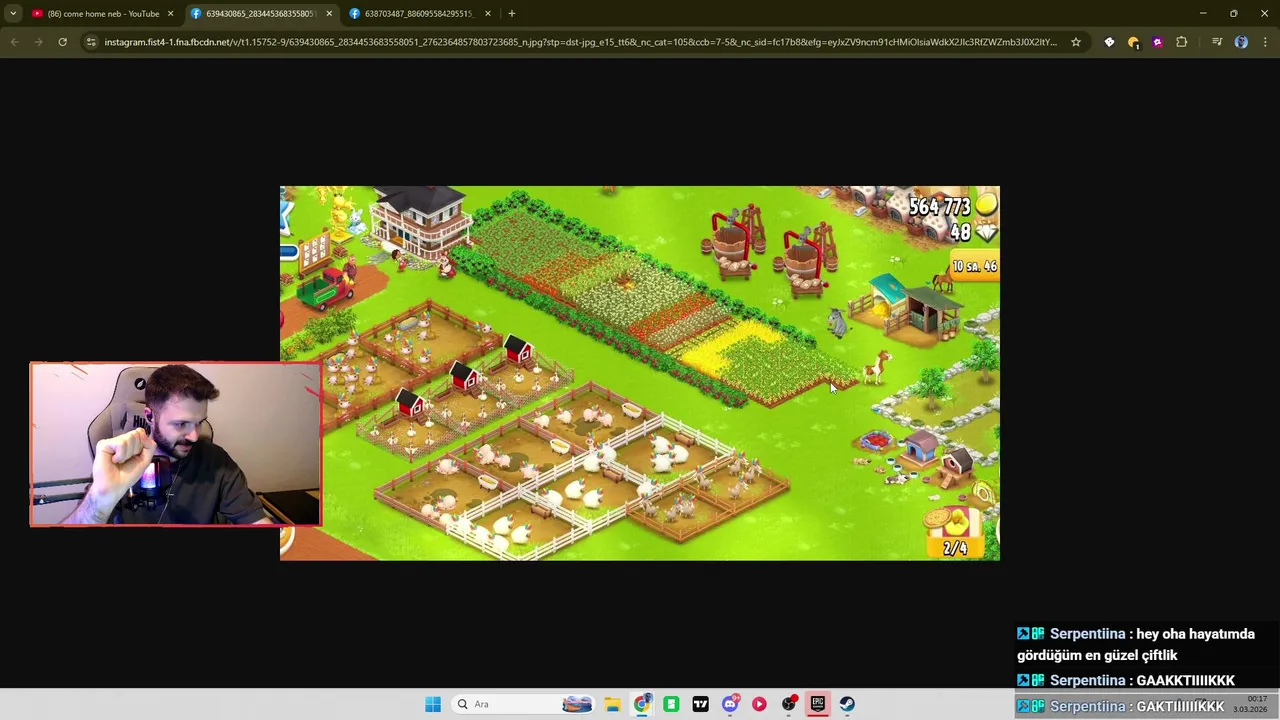Close the YouTube tab
This screenshot has height=720, width=1280.
170,13
